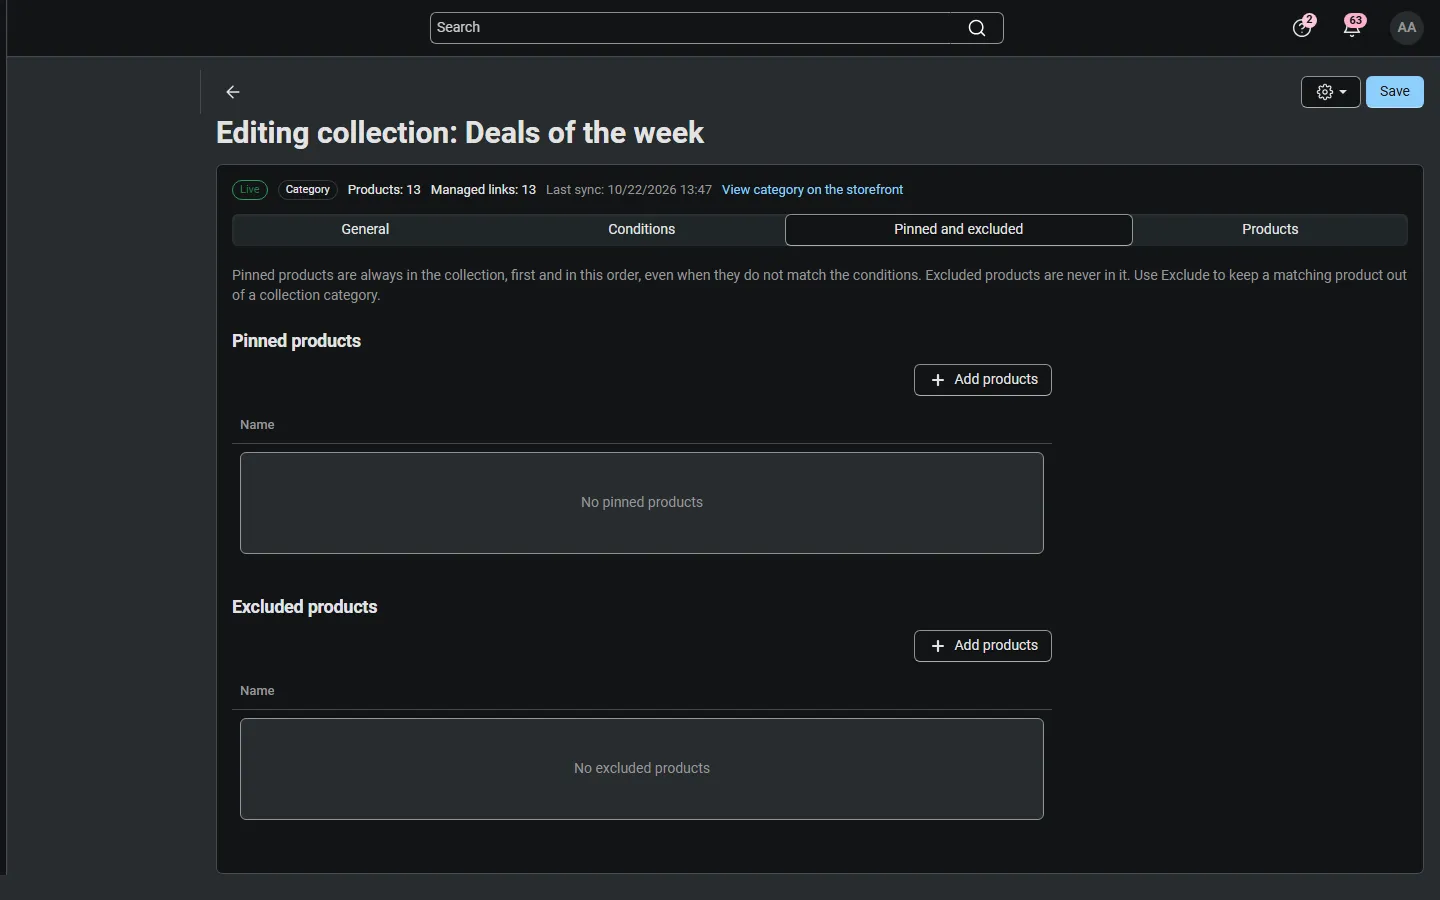Open View category on the storefront link
1440x900 pixels.
[813, 190]
